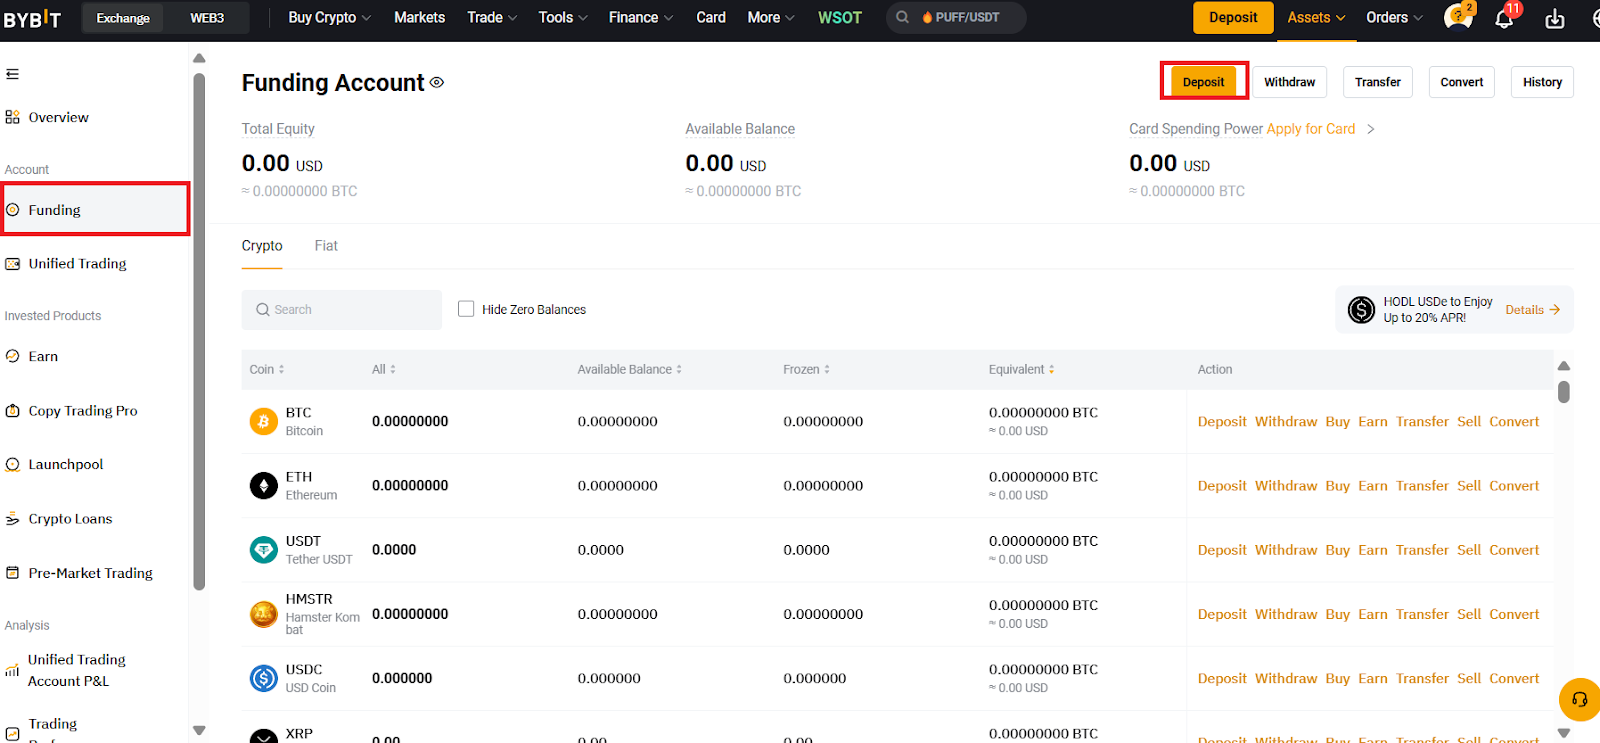The height and width of the screenshot is (743, 1600).
Task: Click the ETH coin icon
Action: pos(263,485)
